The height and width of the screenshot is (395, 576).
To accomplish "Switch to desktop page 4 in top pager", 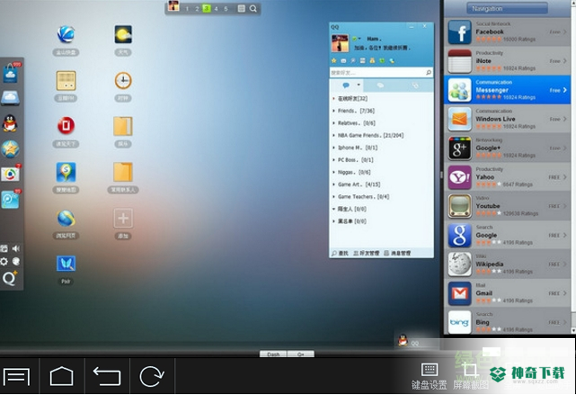I will (216, 8).
